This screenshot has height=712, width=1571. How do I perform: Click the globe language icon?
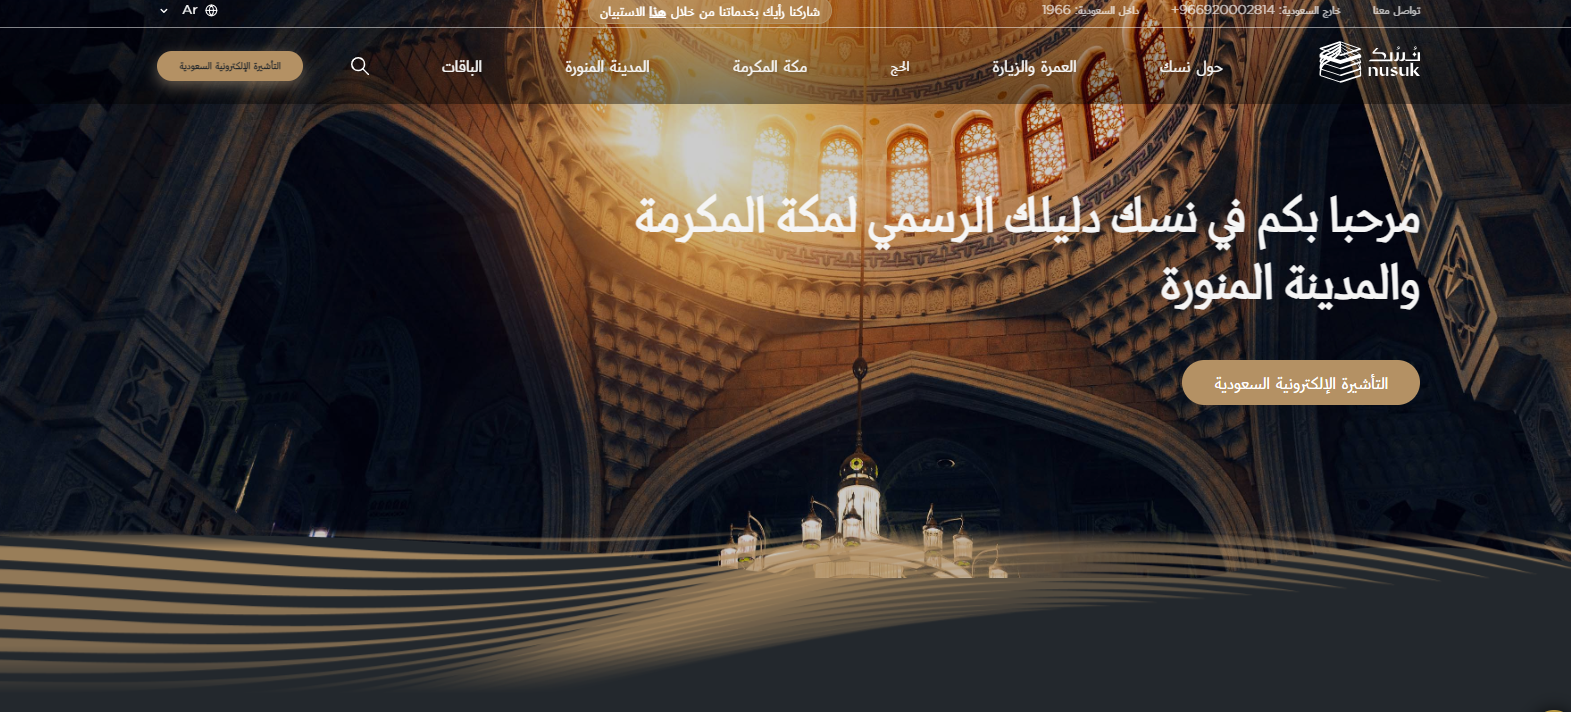tap(211, 10)
